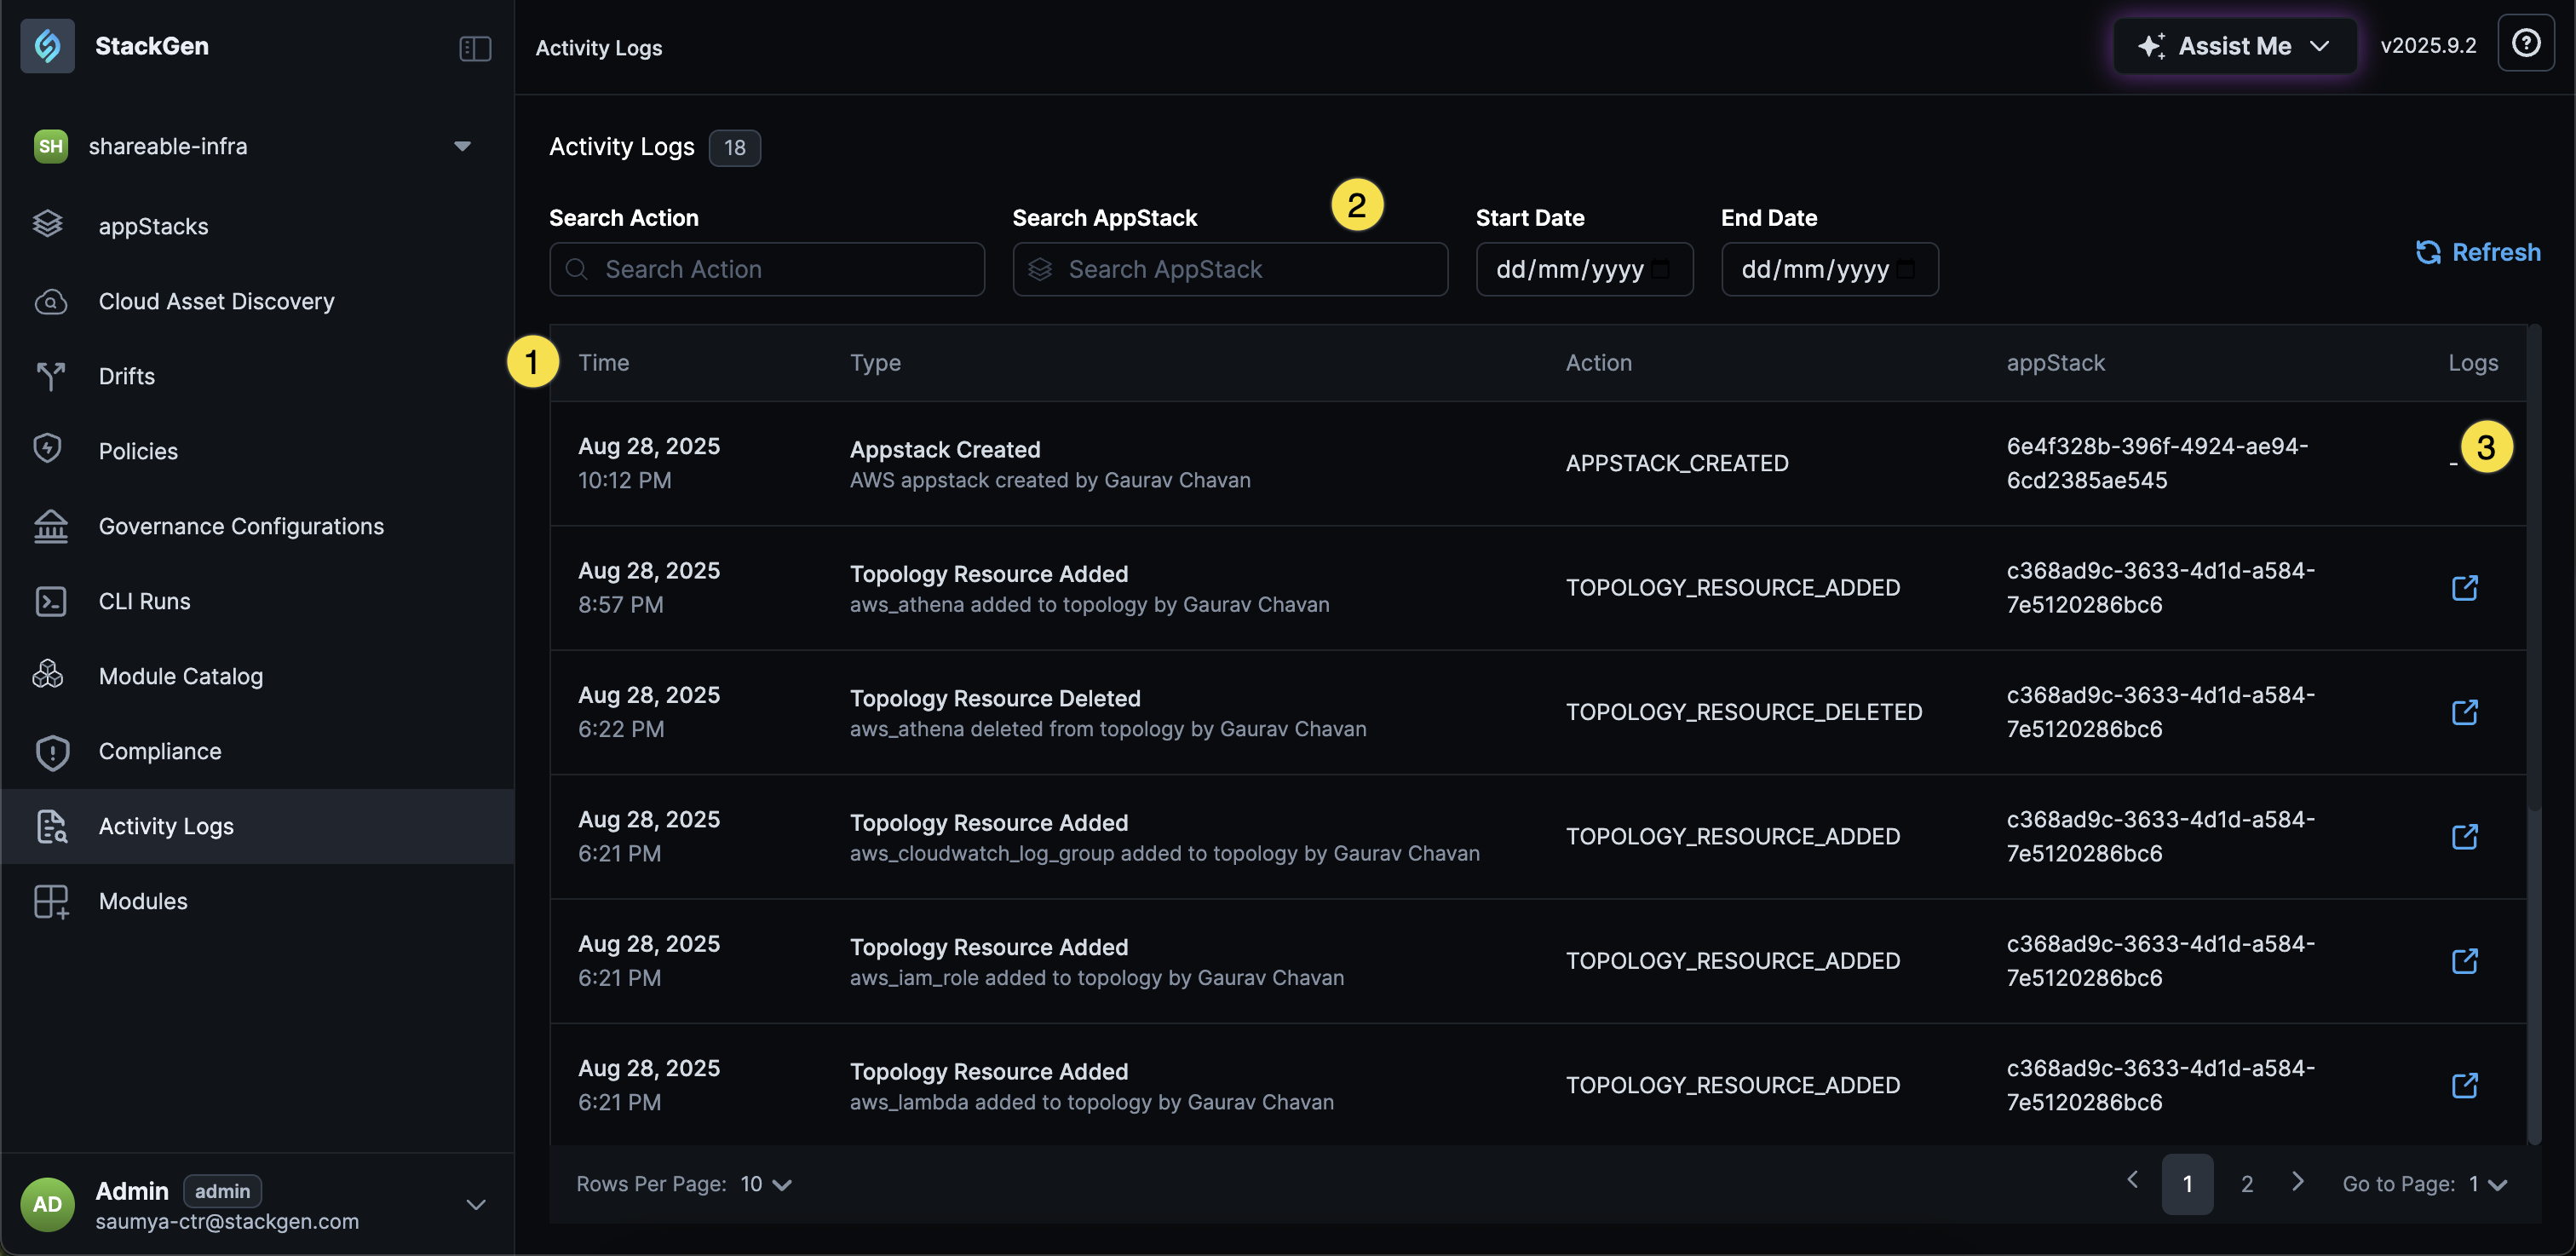The image size is (2576, 1256).
Task: Click the Search Action field
Action: pyautogui.click(x=767, y=269)
